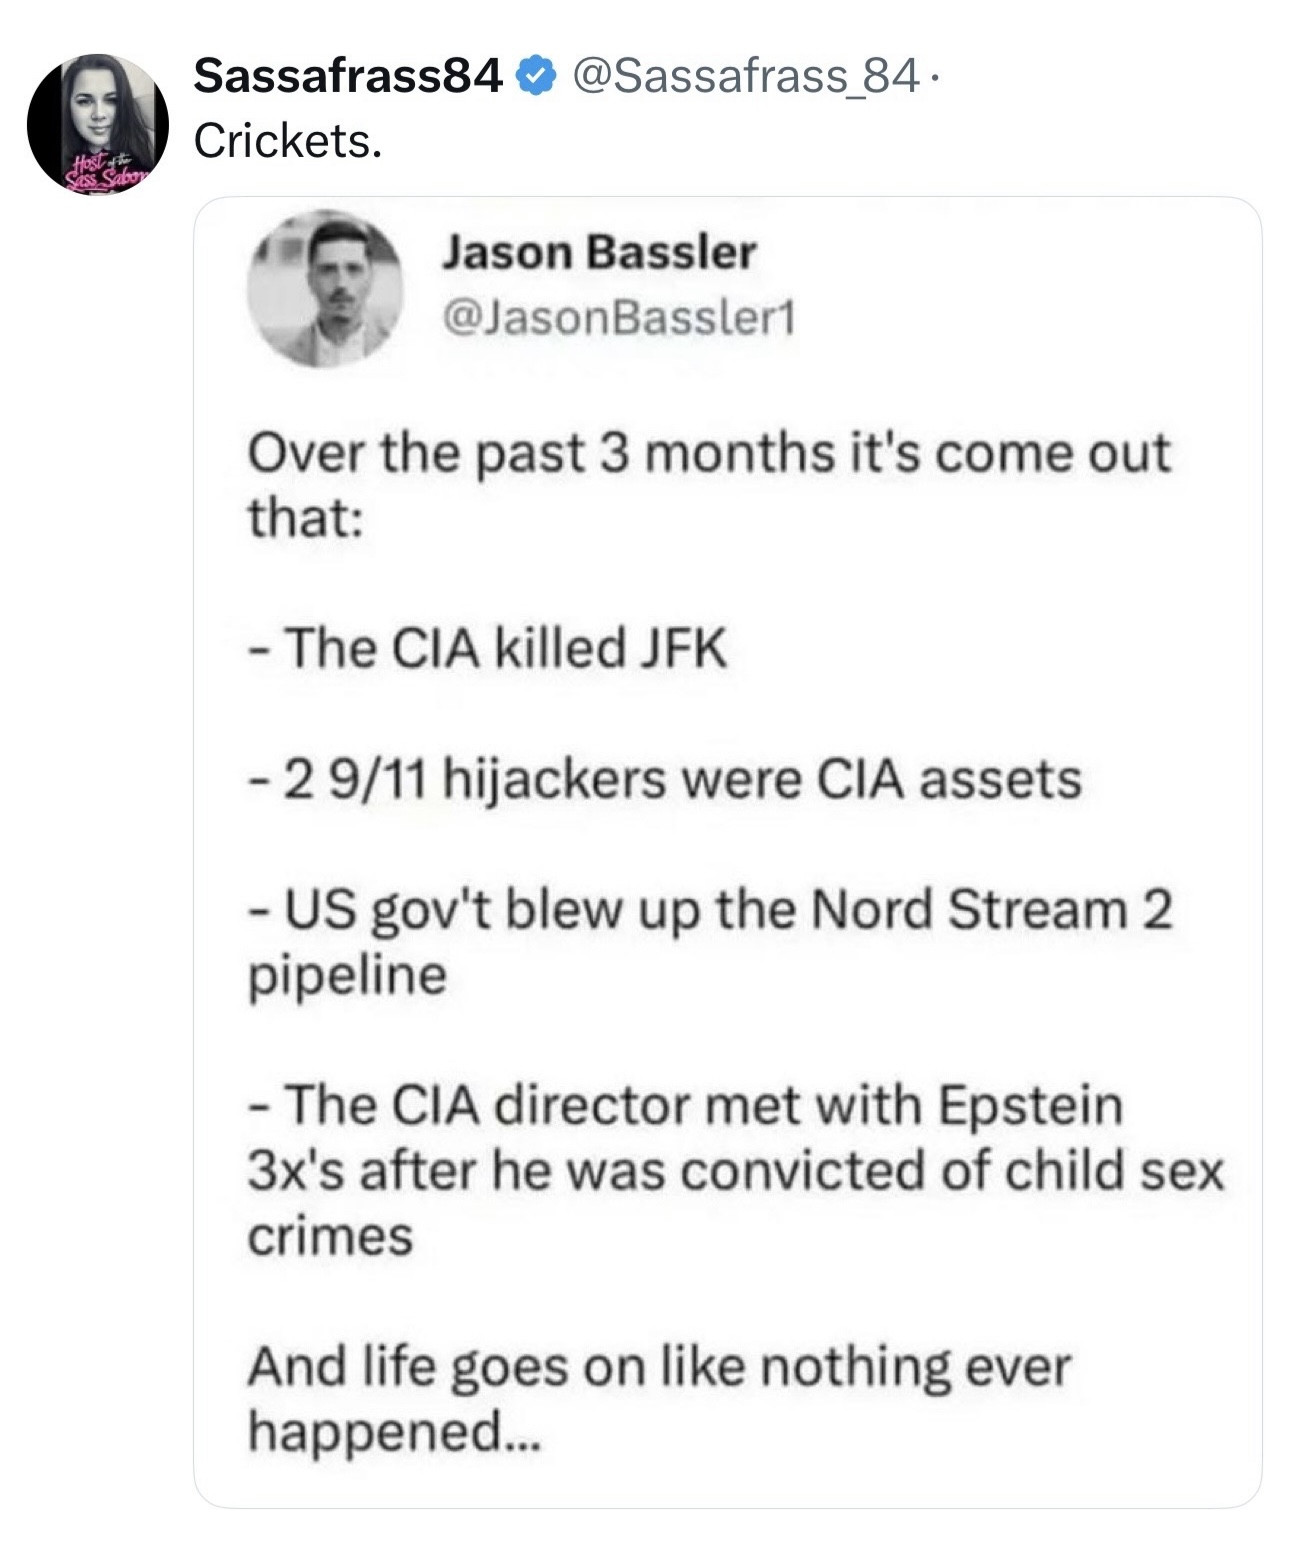Click the Sassafrass84 display name
Viewport: 1290px width, 1566px height.
point(347,76)
